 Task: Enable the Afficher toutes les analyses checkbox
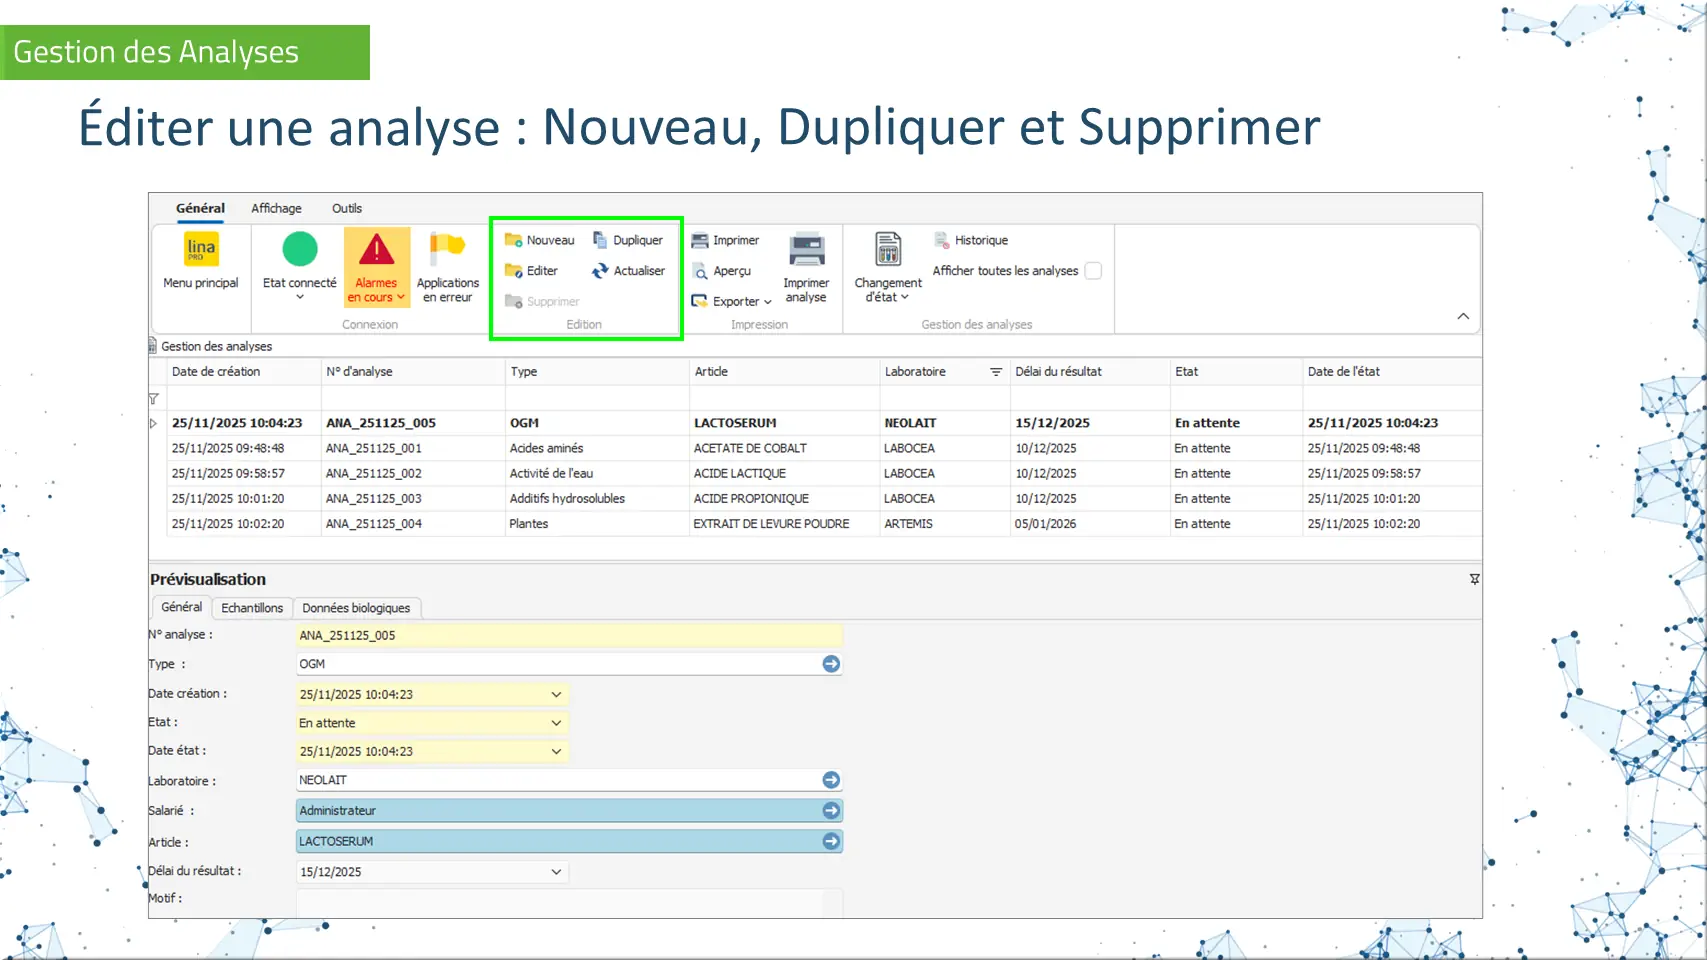[1093, 271]
